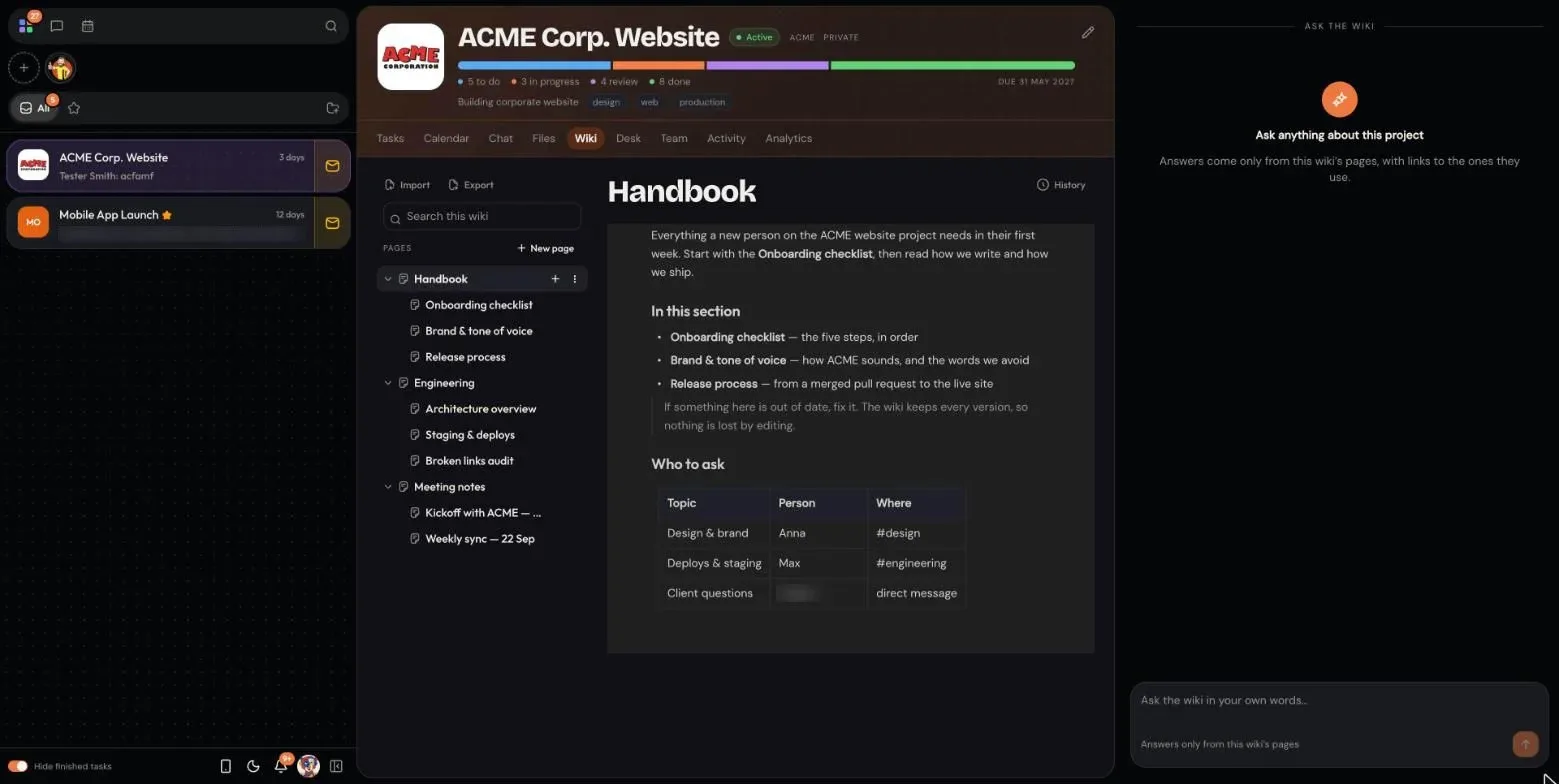
Task: Open notifications bell icon
Action: 281,766
